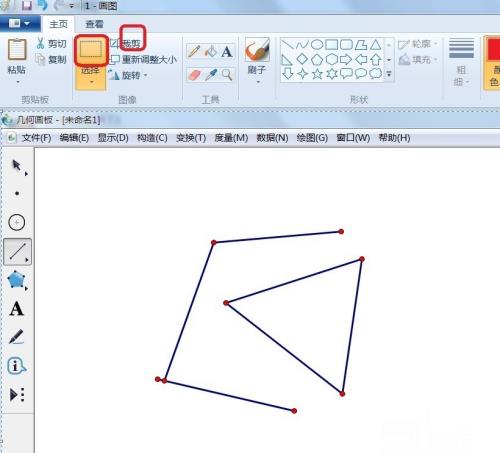Click the red color 1 swatch
Screen dimensions: 500x453
point(493,49)
